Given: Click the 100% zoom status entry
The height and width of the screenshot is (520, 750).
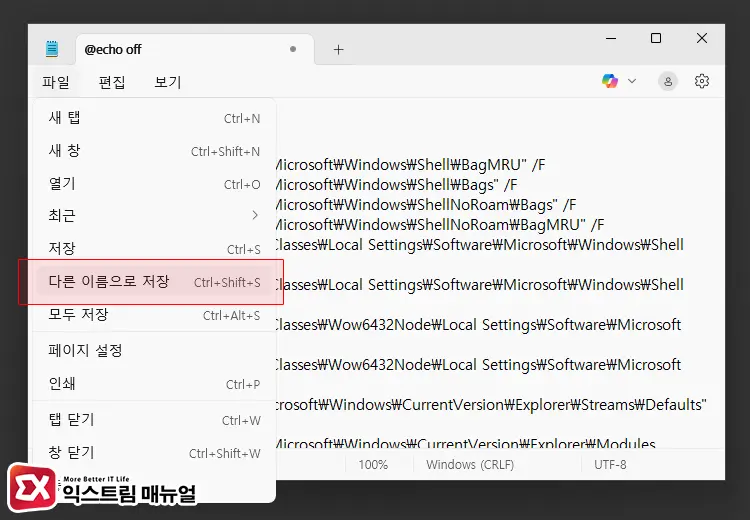Looking at the screenshot, I should click(373, 465).
